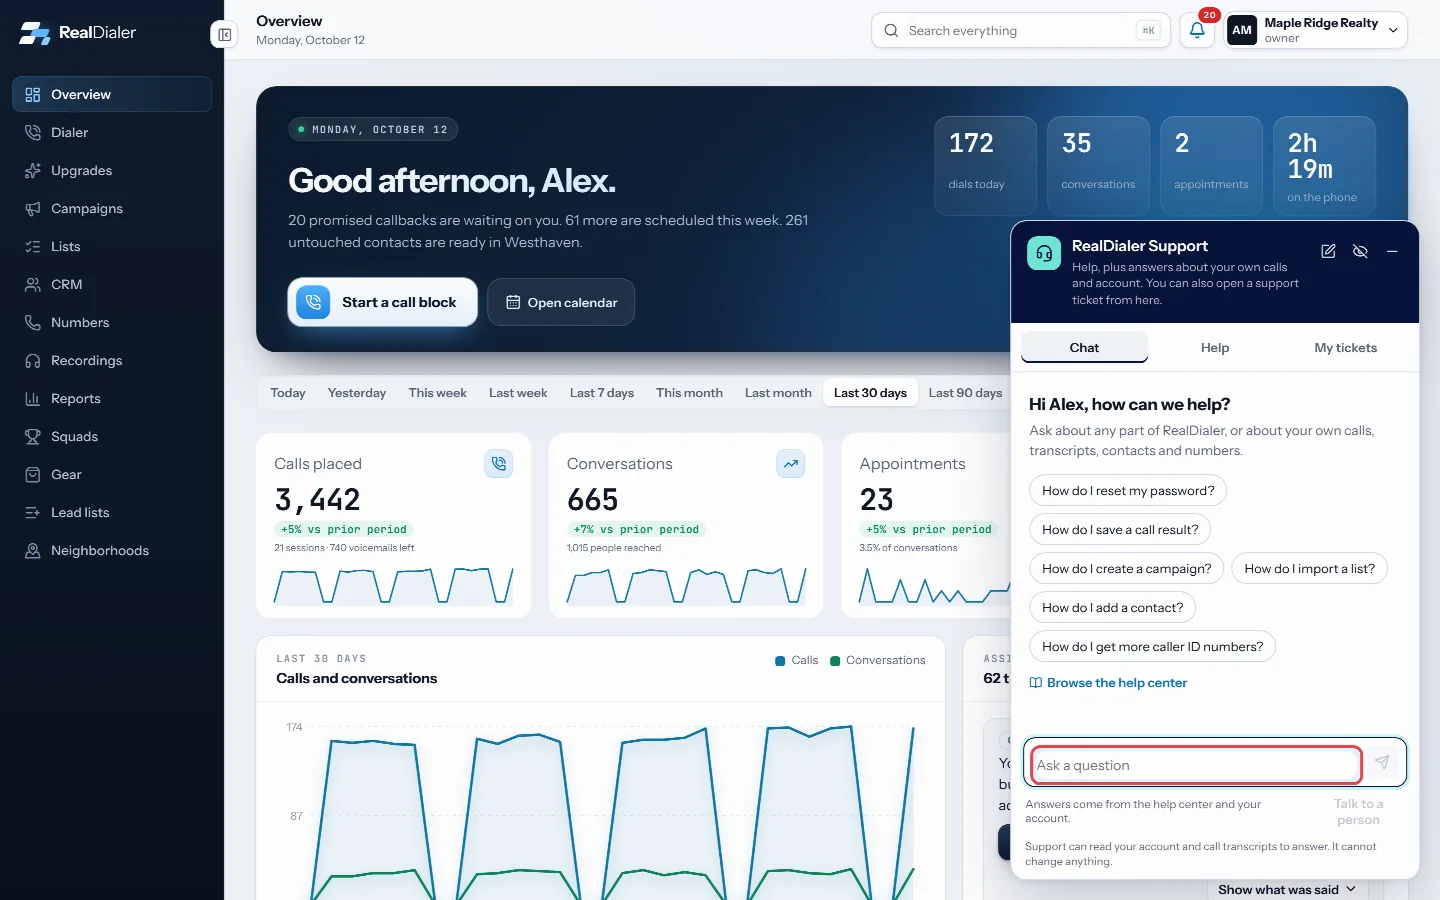The height and width of the screenshot is (900, 1440).
Task: Open Numbers in the sidebar
Action: tap(112, 323)
